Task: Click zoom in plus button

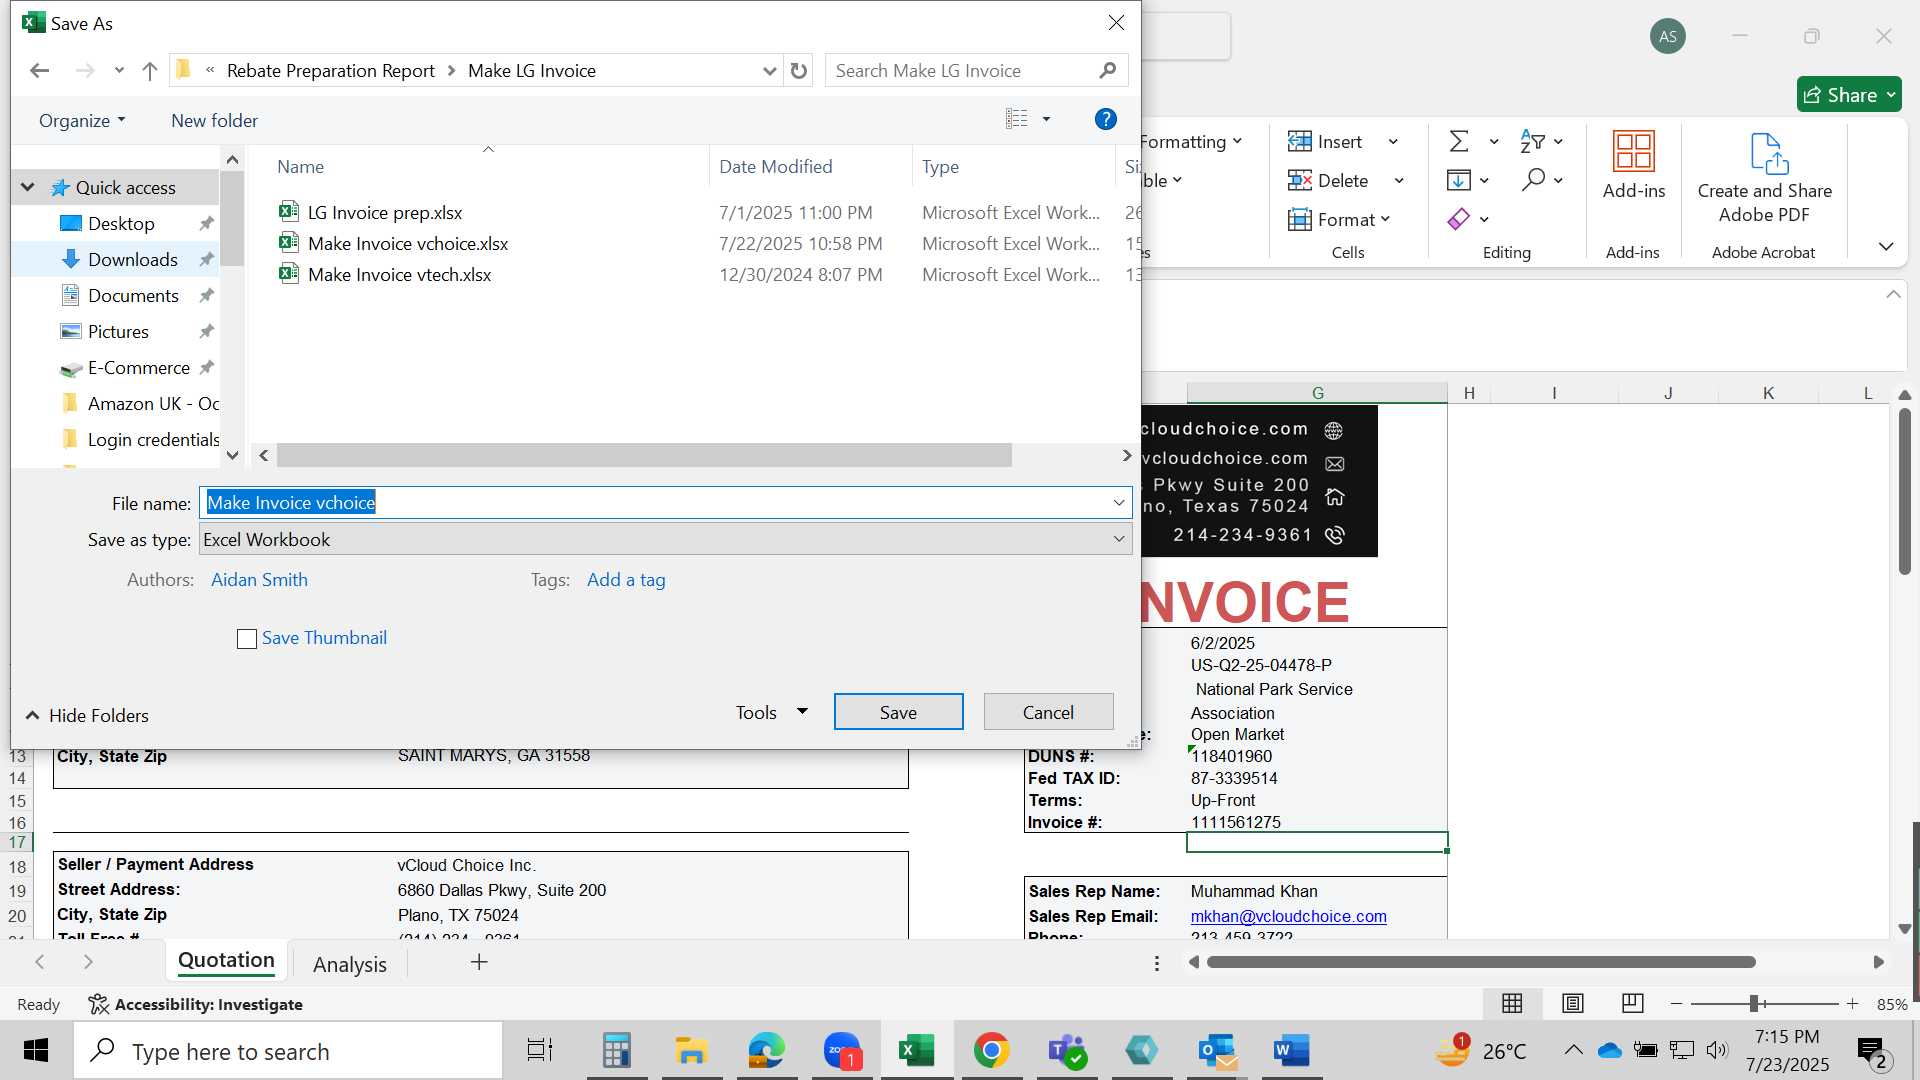Action: pyautogui.click(x=1852, y=1003)
